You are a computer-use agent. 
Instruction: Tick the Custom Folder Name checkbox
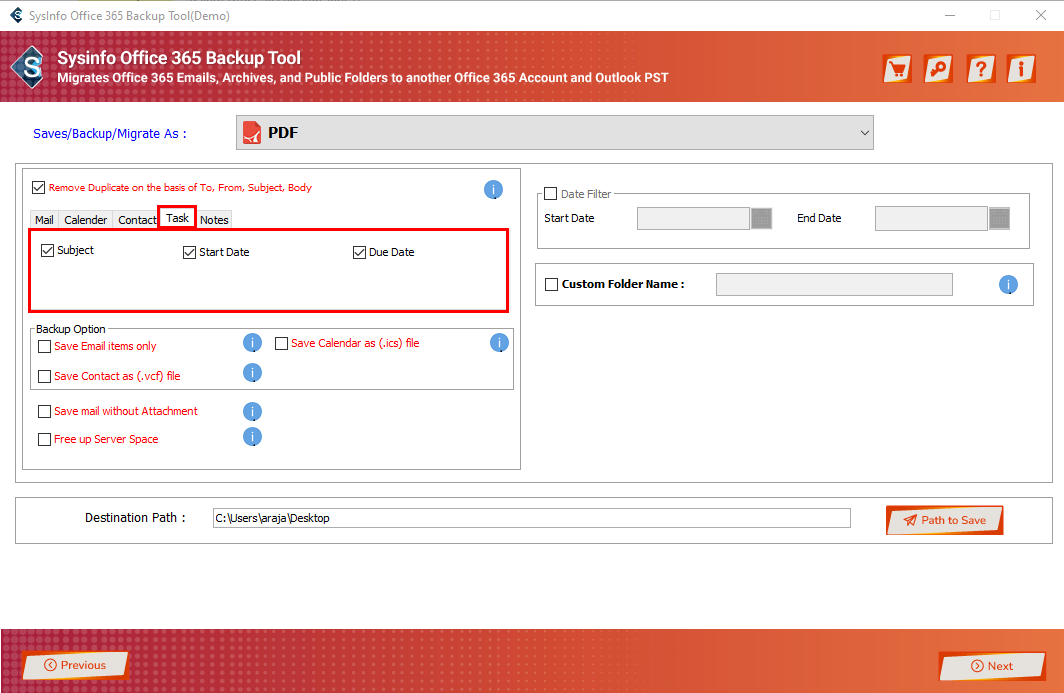coord(552,284)
